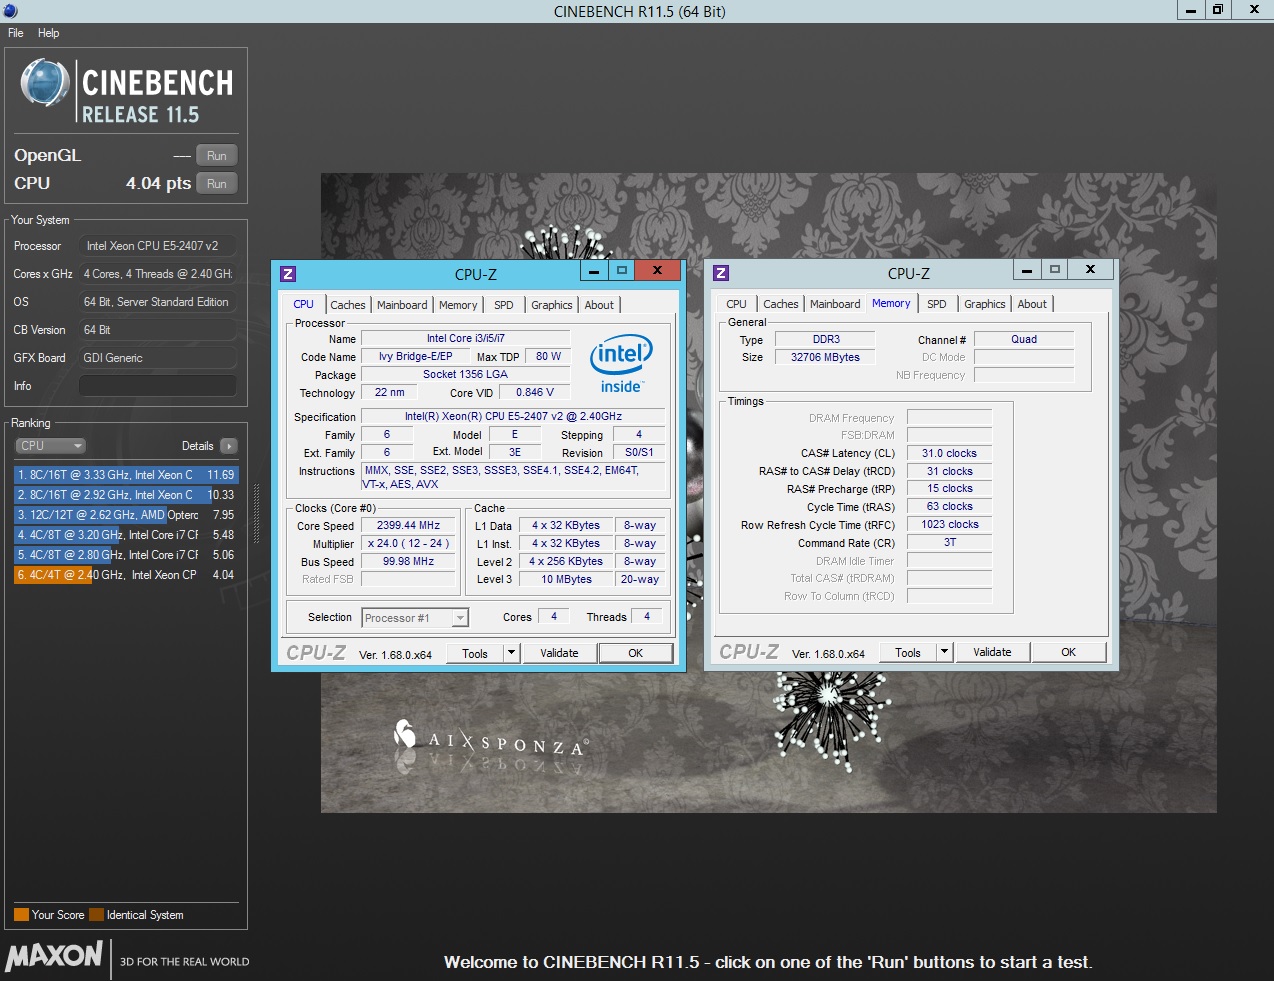The height and width of the screenshot is (981, 1274).
Task: Open the Processor #1 selection dropdown
Action: [415, 618]
